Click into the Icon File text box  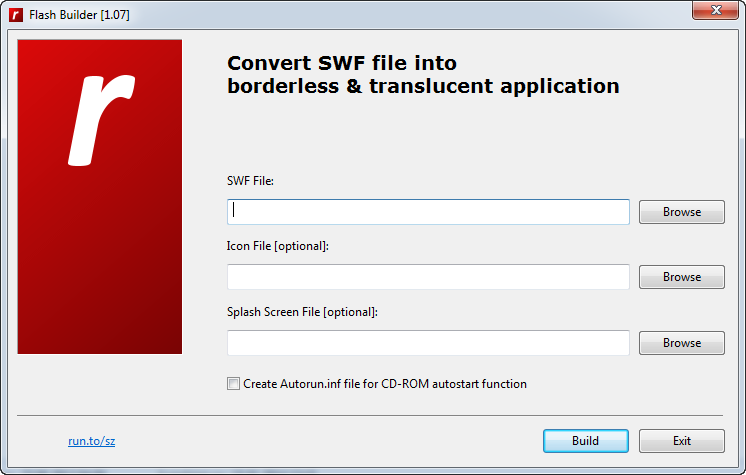pyautogui.click(x=428, y=277)
